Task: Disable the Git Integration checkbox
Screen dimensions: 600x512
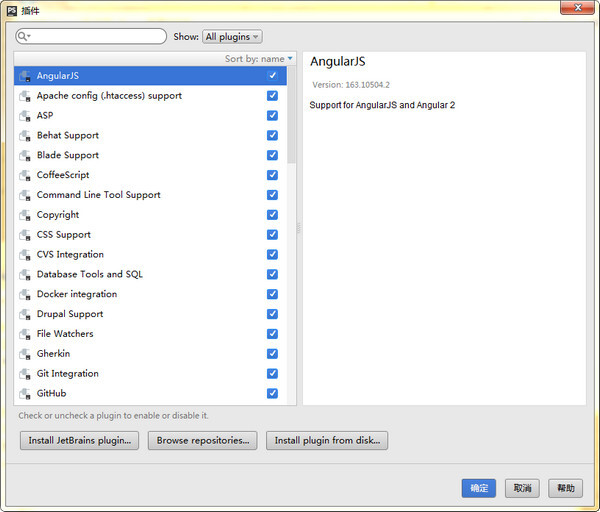Action: [272, 374]
